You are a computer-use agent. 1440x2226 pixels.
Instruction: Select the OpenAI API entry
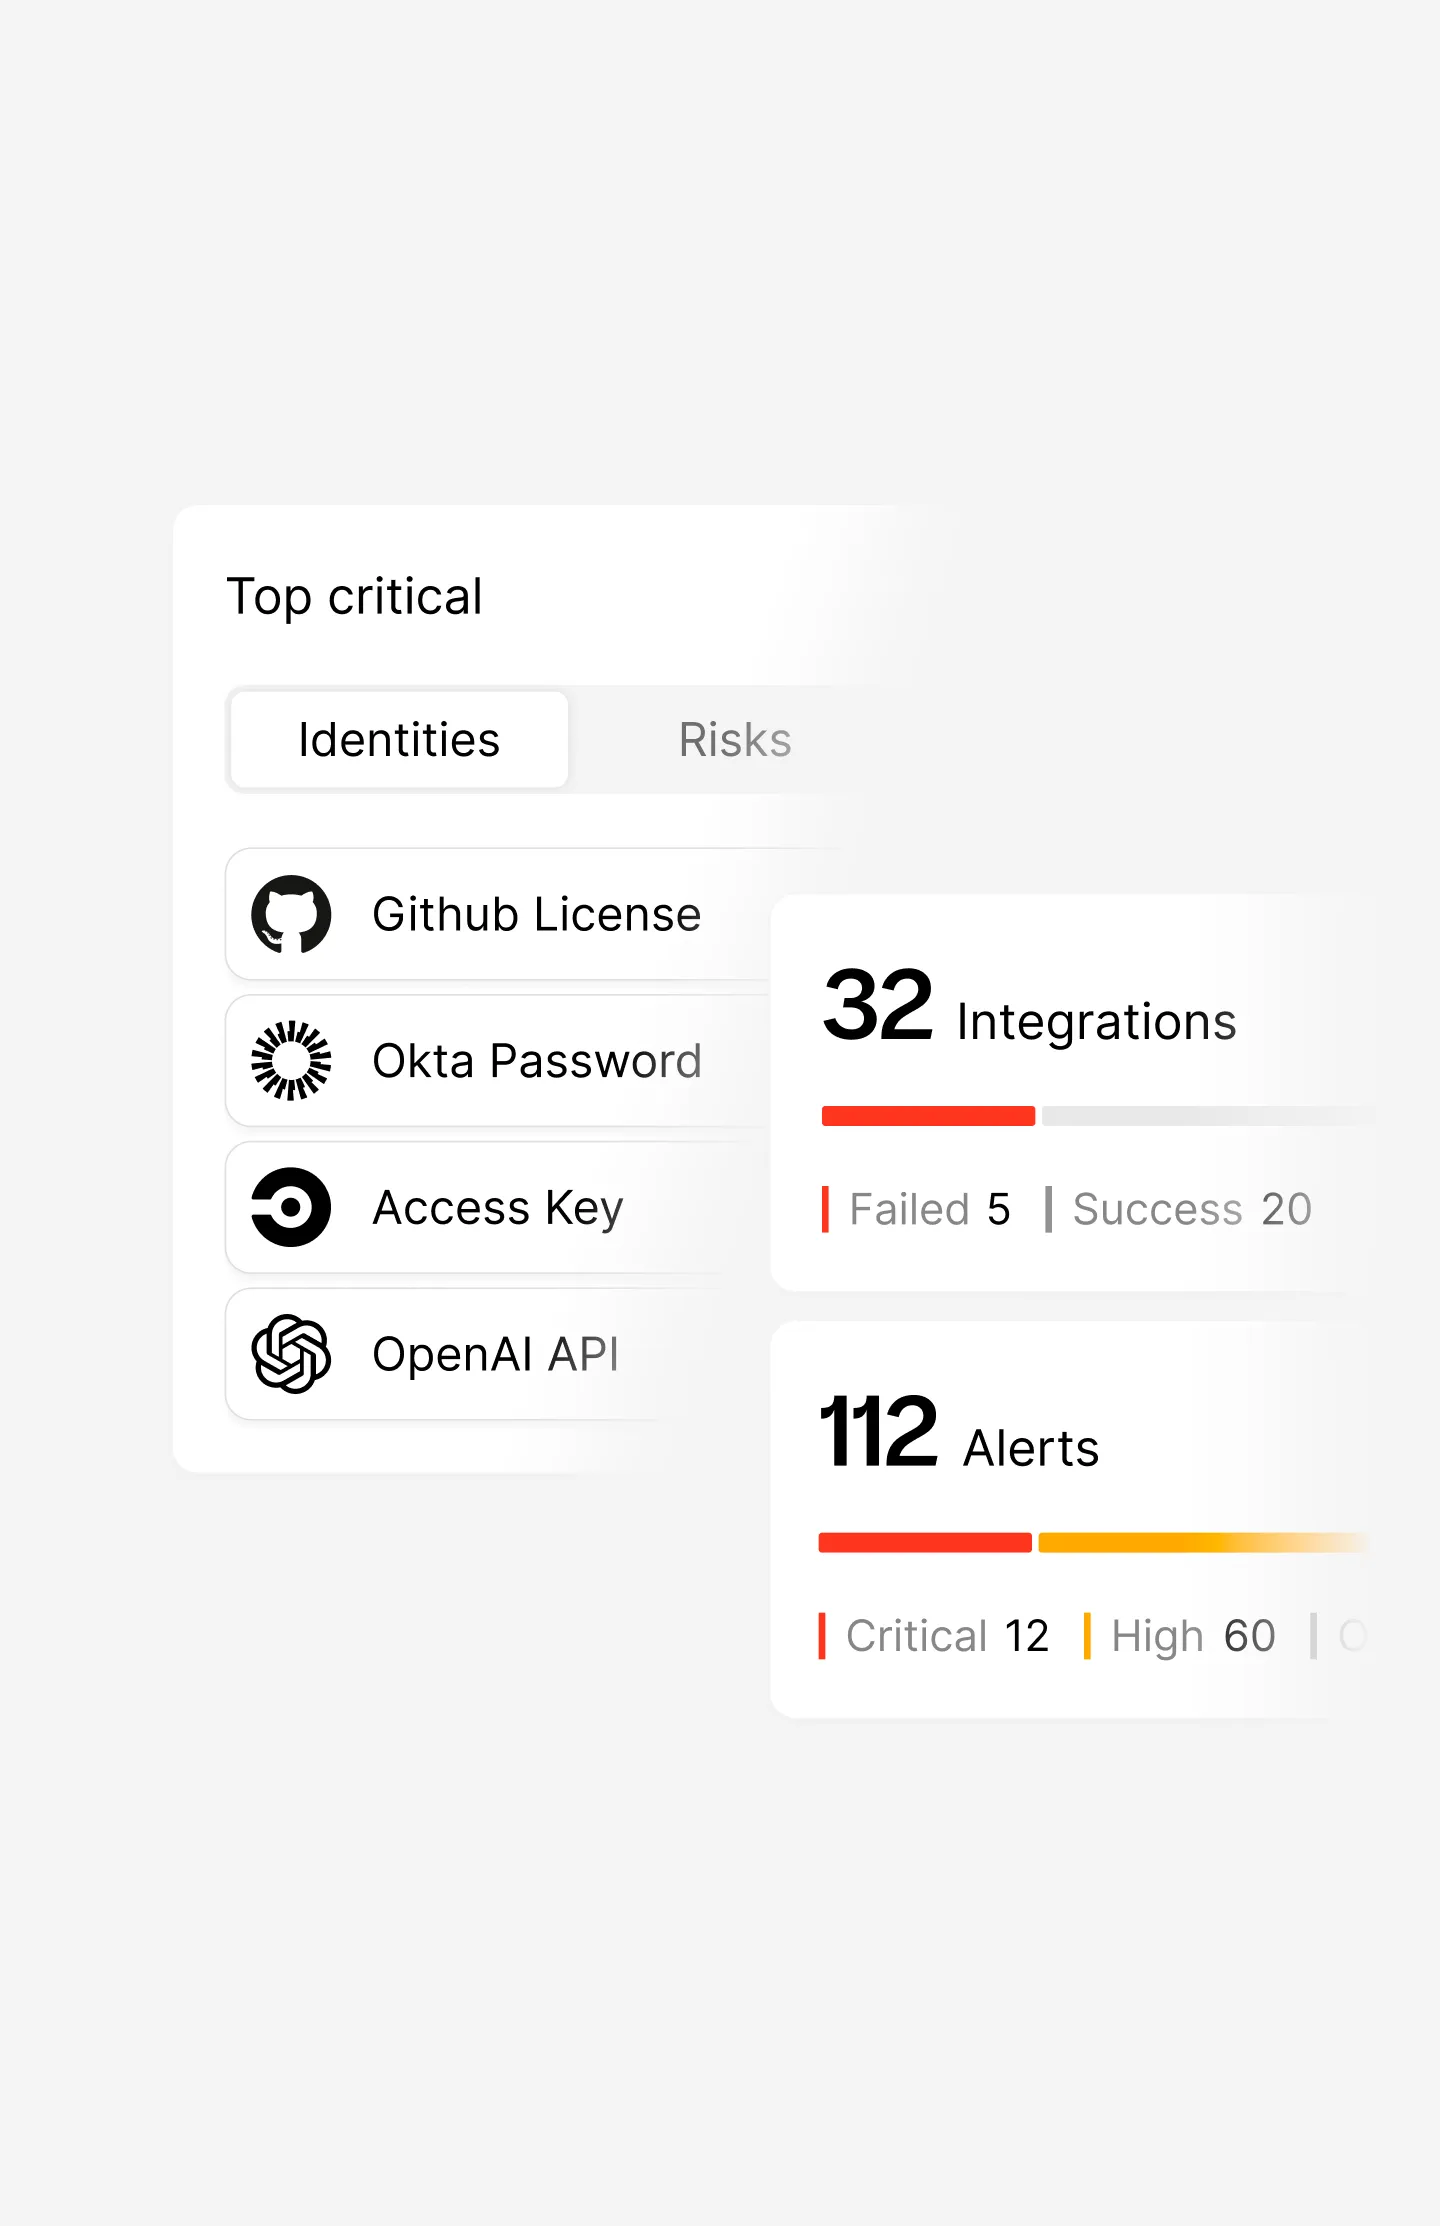pos(495,1355)
